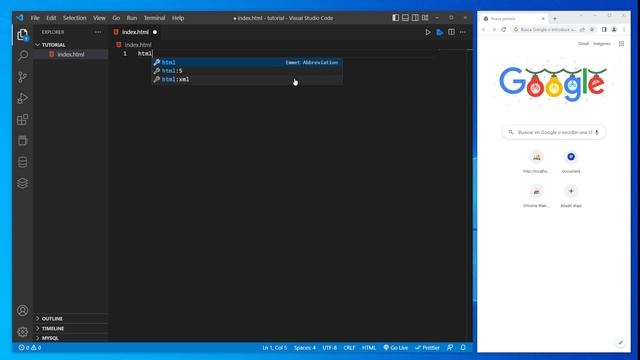Toggle the Secondary Side Bar layout button
640x360 pixels.
415,18
